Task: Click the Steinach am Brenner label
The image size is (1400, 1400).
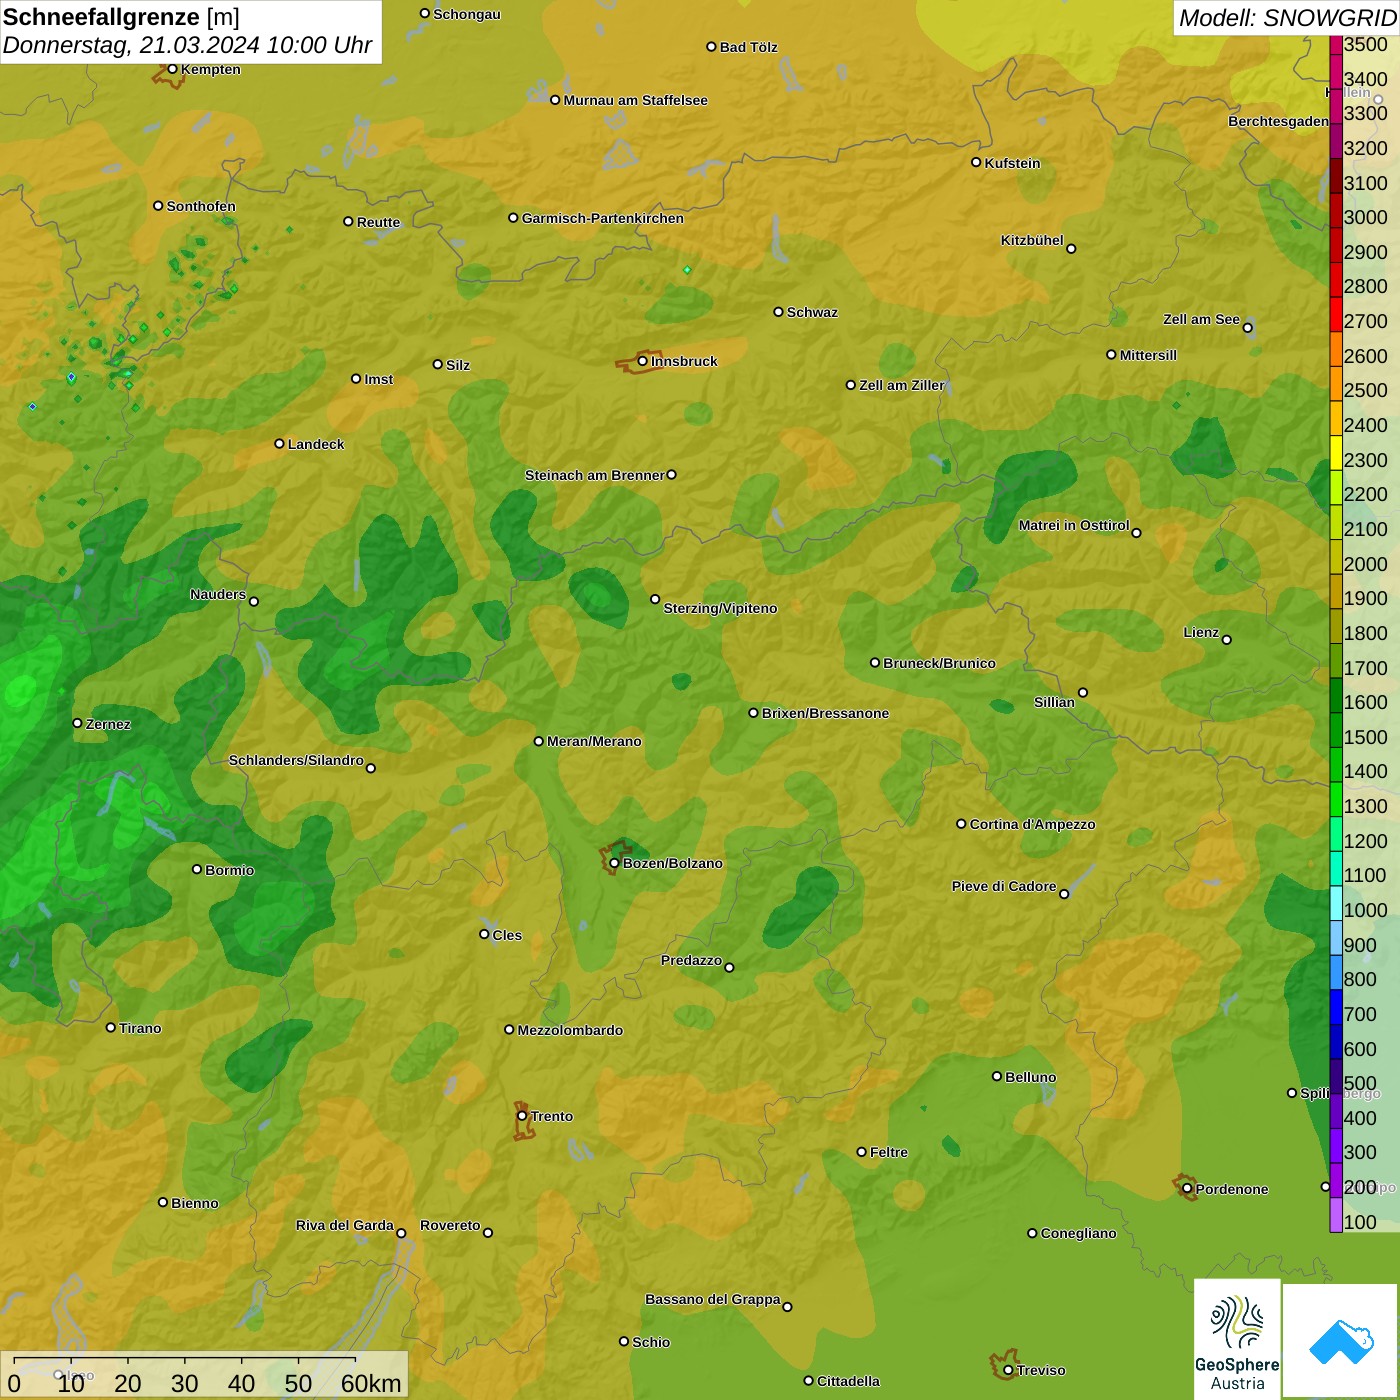Action: (x=594, y=475)
